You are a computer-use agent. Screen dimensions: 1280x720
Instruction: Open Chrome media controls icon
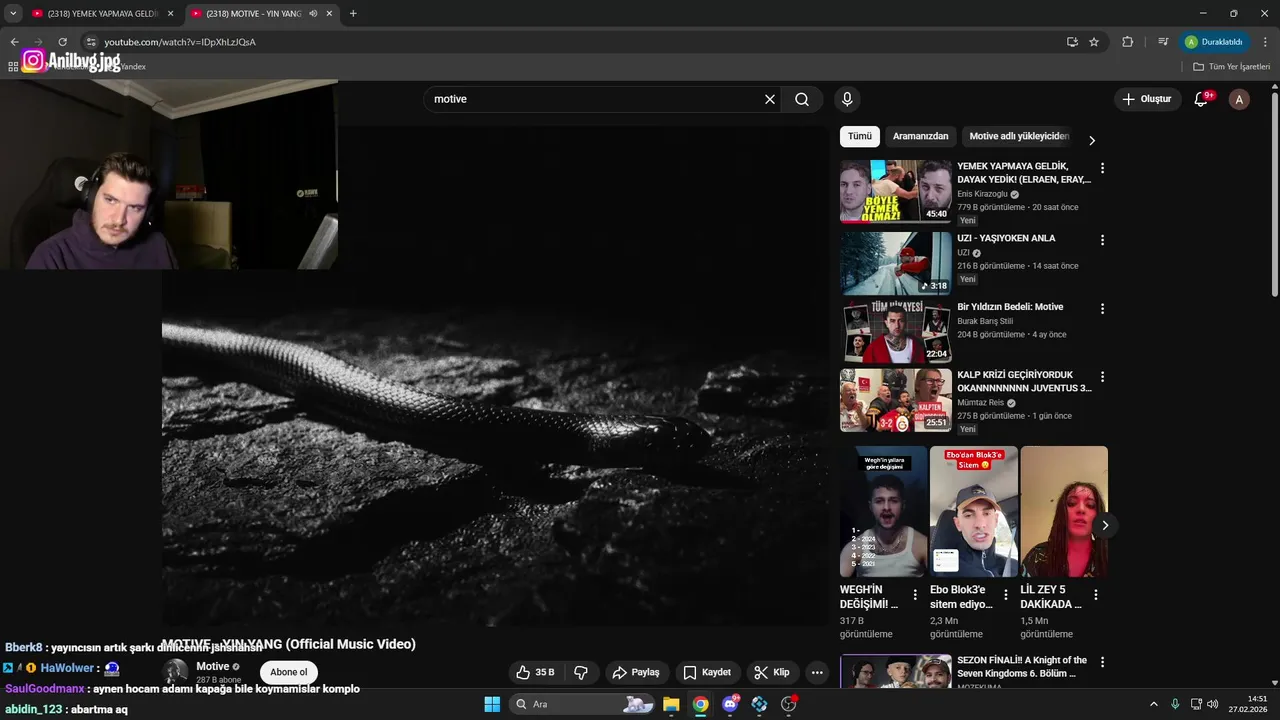click(x=1163, y=42)
